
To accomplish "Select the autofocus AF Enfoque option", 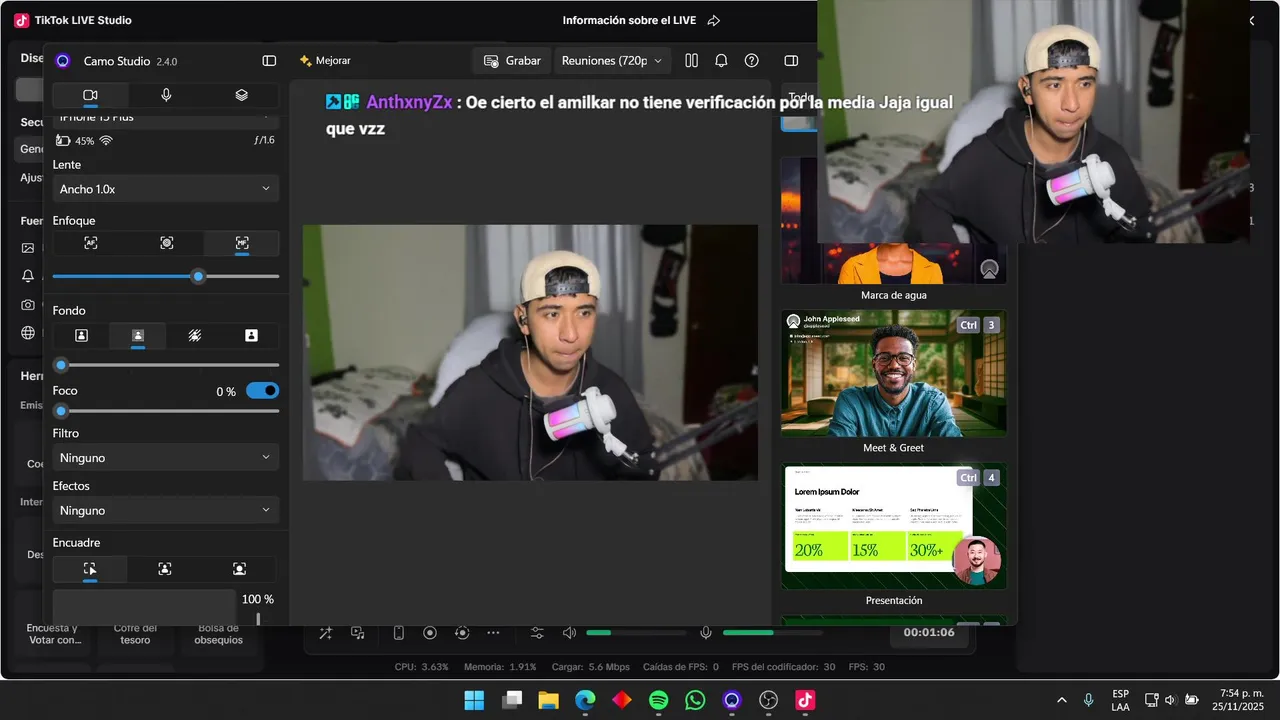I will point(91,243).
